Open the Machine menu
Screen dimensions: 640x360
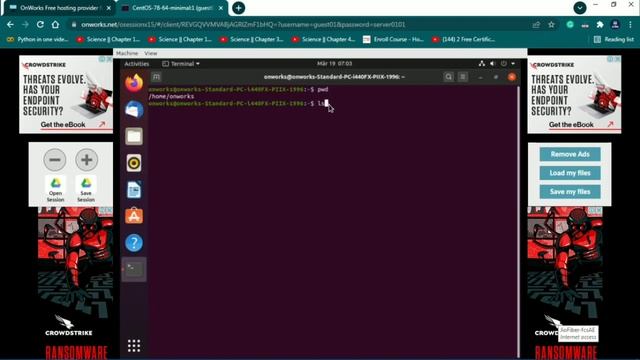point(127,53)
